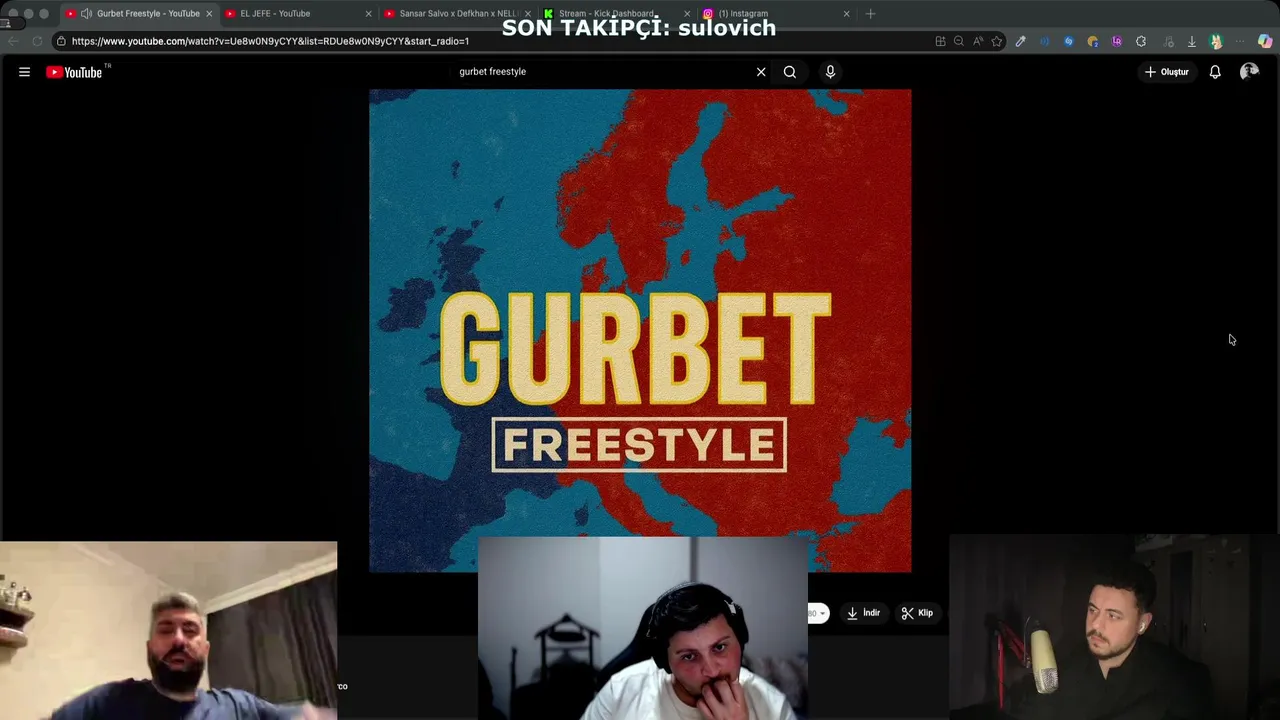Click the purple LR extension icon

coord(1117,41)
